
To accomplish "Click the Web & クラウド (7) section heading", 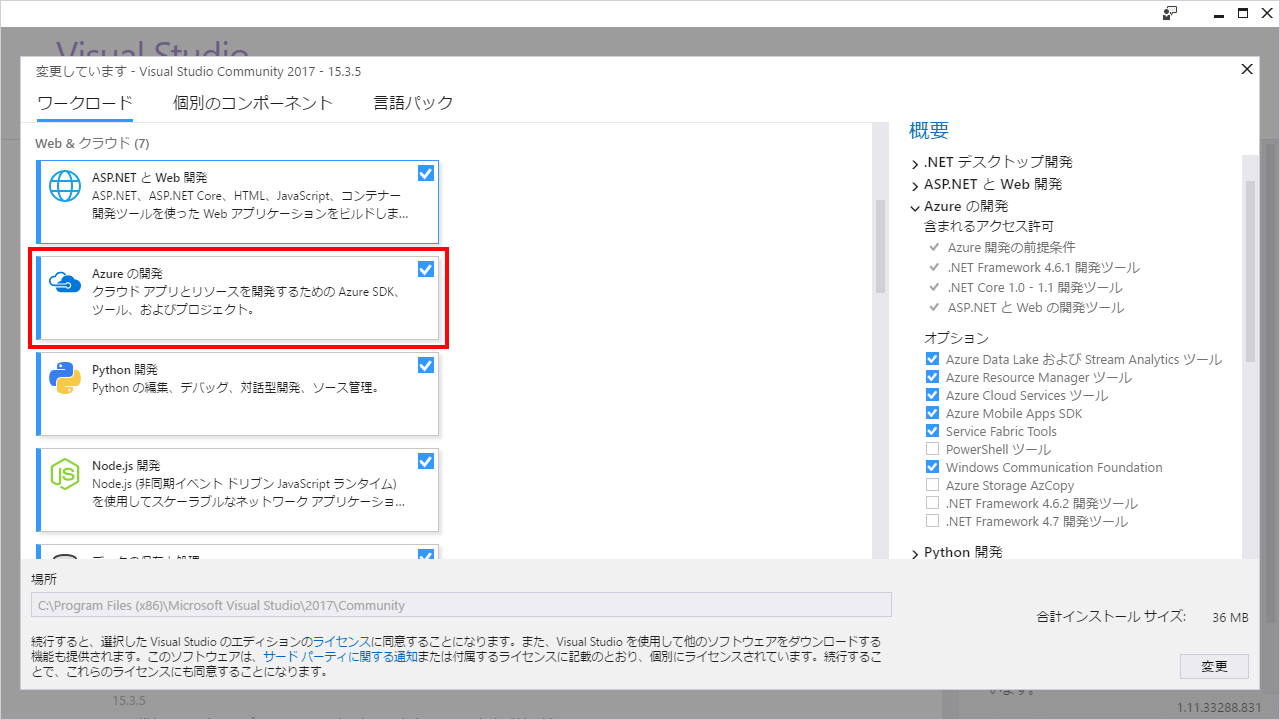I will 92,143.
